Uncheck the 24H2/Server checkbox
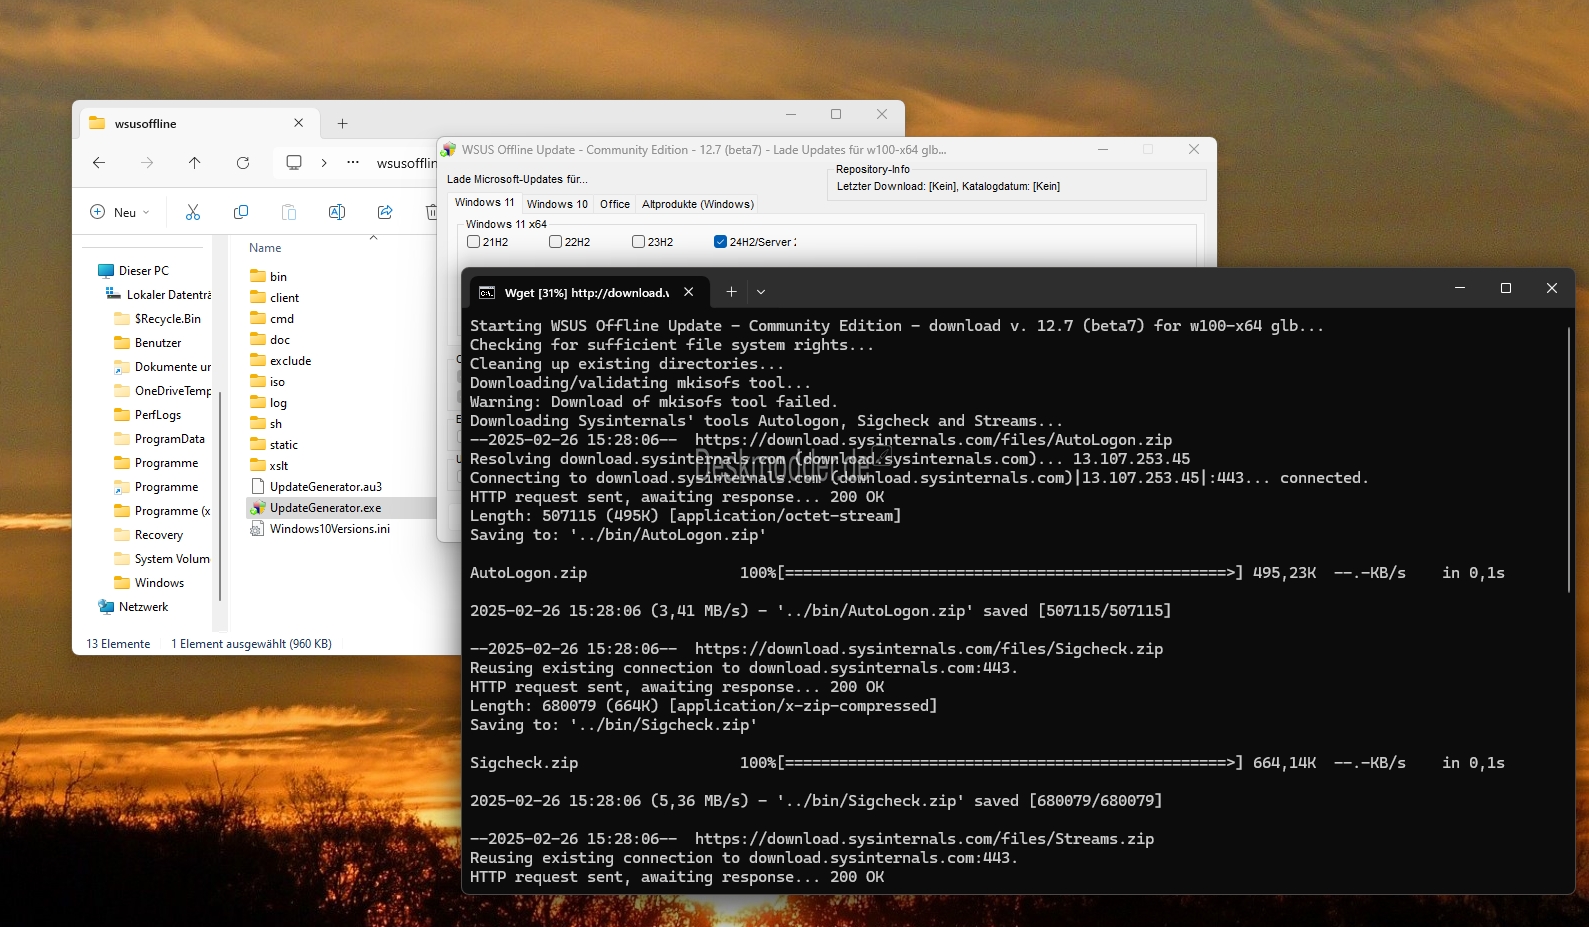Viewport: 1589px width, 927px height. point(721,242)
